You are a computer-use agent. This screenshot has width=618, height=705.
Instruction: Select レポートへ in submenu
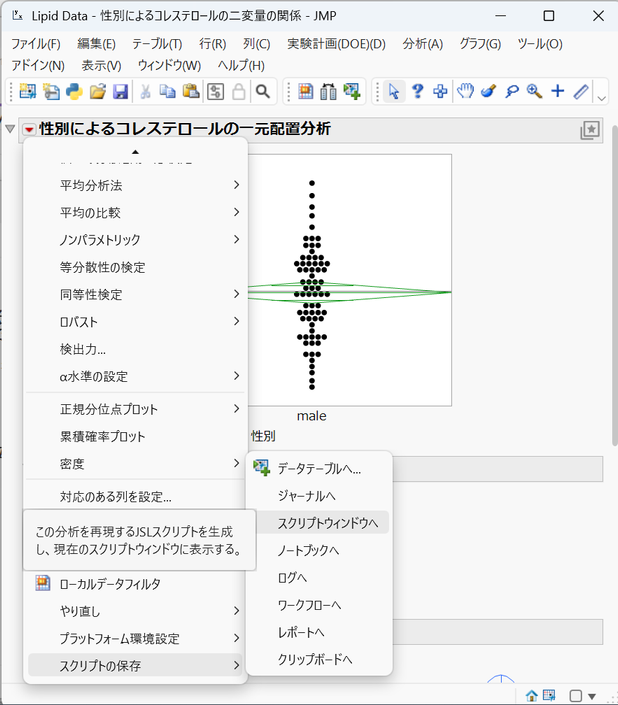tap(319, 632)
